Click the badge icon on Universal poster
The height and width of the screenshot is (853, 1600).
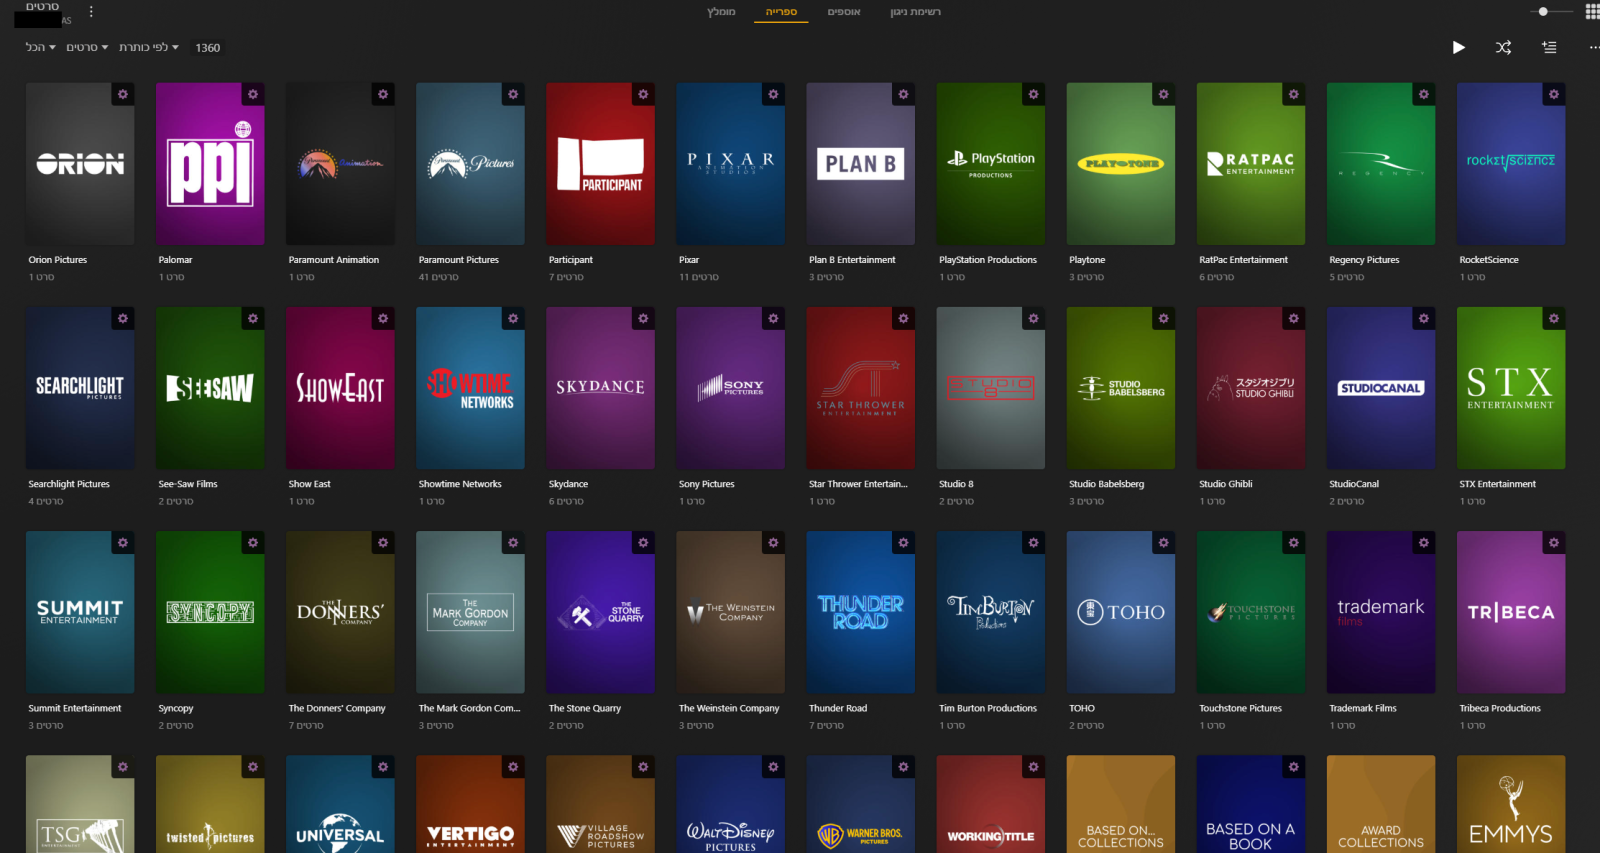tap(383, 766)
